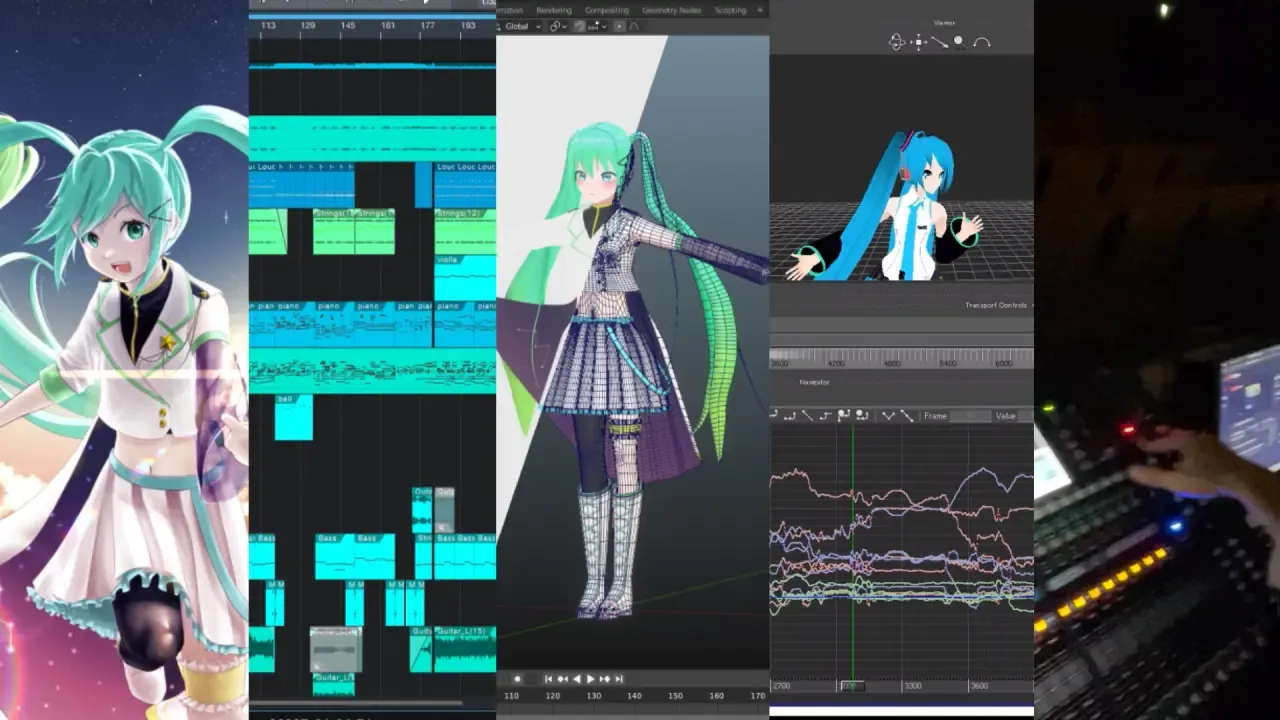
Task: Switch to the Geometry Nodes workspace tab
Action: tap(671, 10)
